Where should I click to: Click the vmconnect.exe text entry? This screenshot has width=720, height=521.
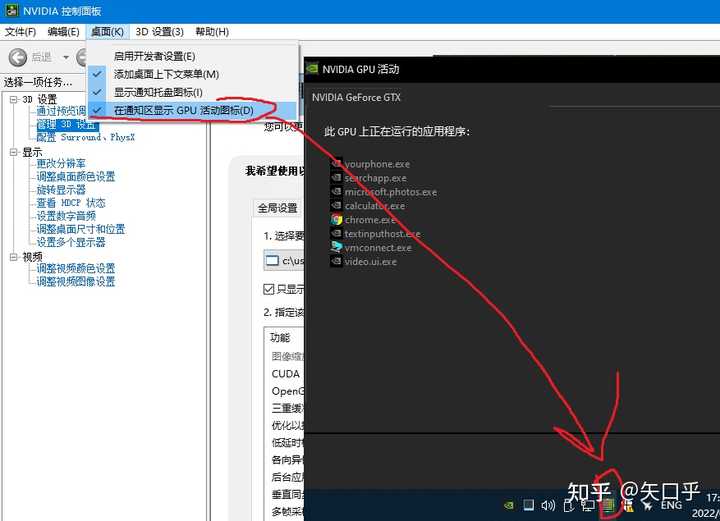pos(378,247)
